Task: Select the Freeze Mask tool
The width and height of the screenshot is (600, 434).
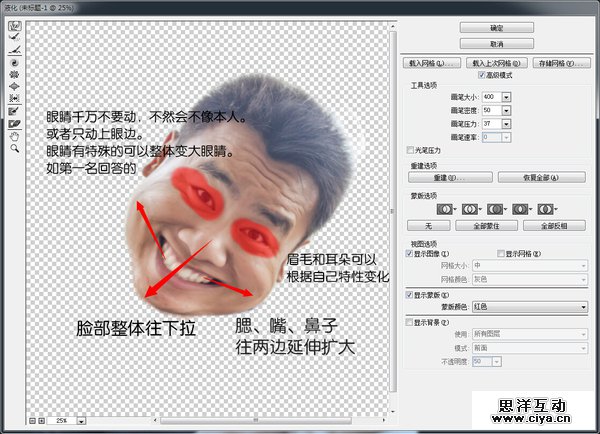Action: pyautogui.click(x=16, y=110)
